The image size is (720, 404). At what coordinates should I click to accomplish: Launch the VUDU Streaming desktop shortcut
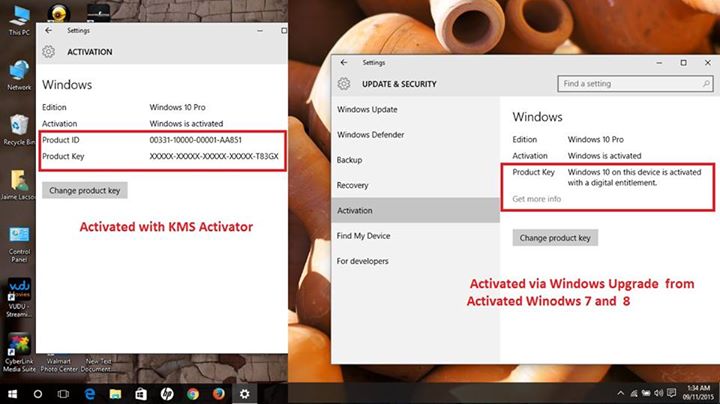[19, 297]
